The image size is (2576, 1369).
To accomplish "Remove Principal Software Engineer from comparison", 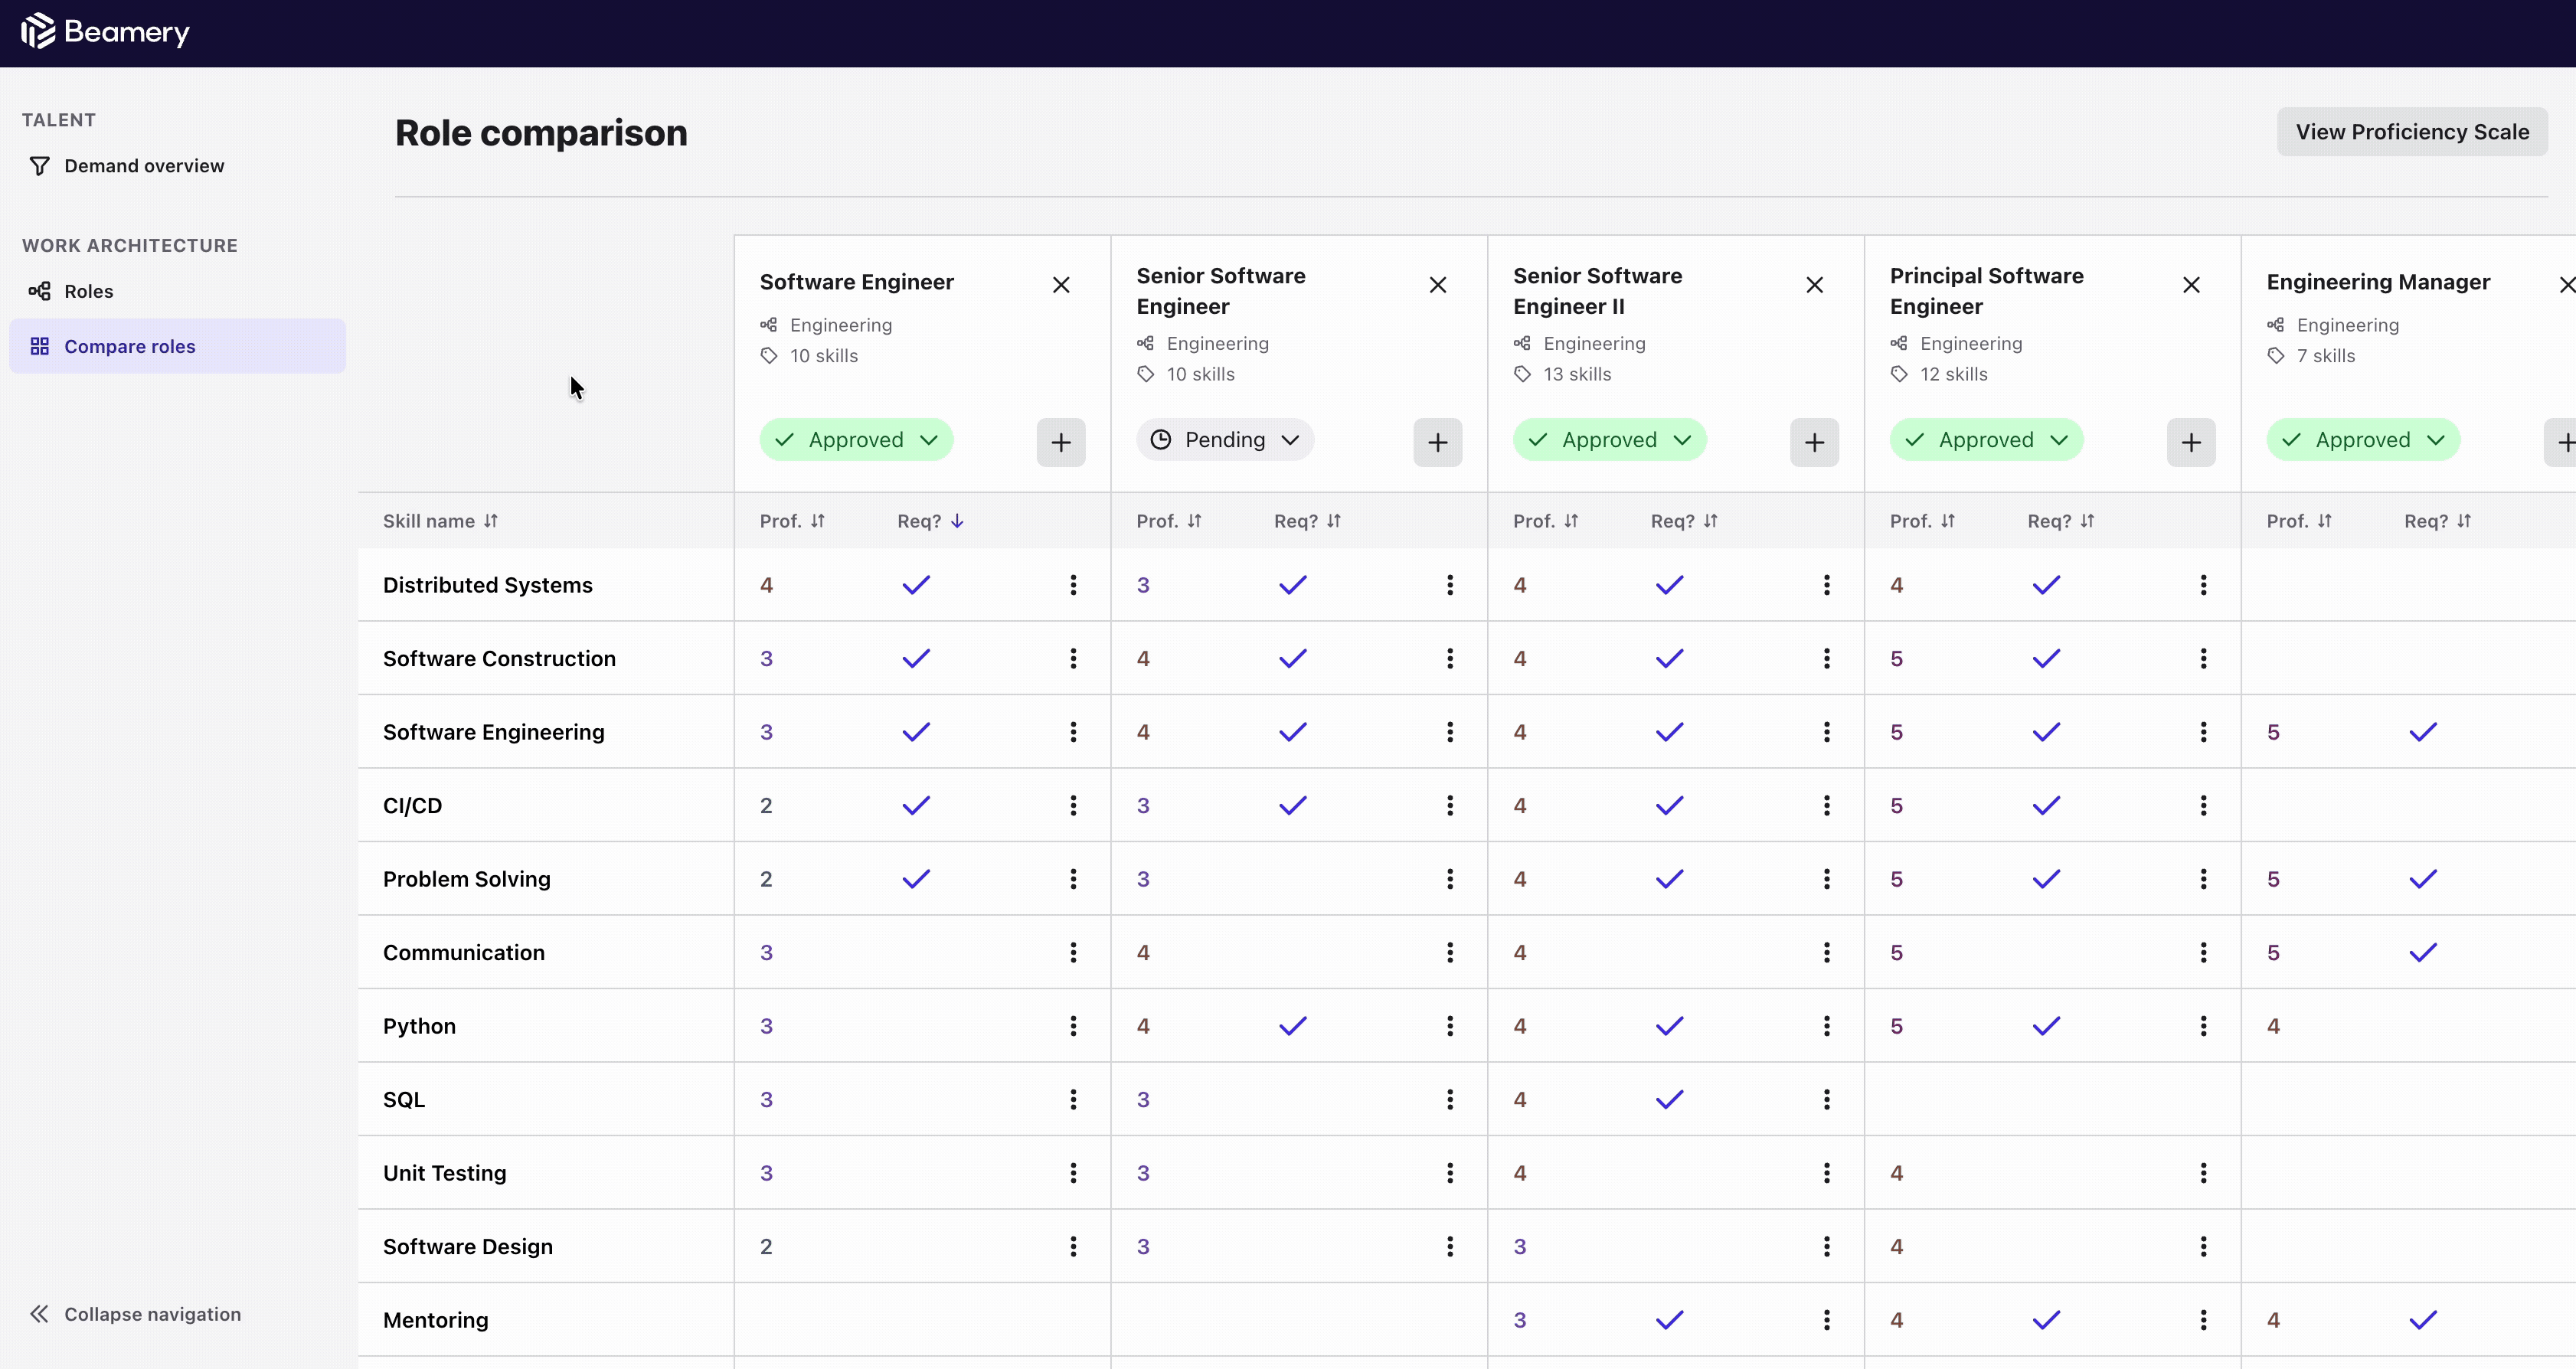I will click(2191, 285).
